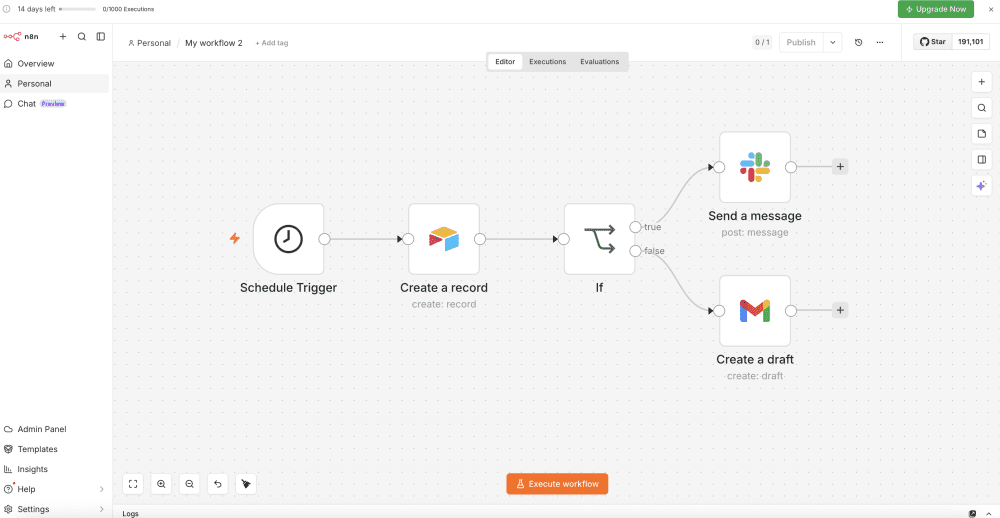Click the Send a message label

755,216
